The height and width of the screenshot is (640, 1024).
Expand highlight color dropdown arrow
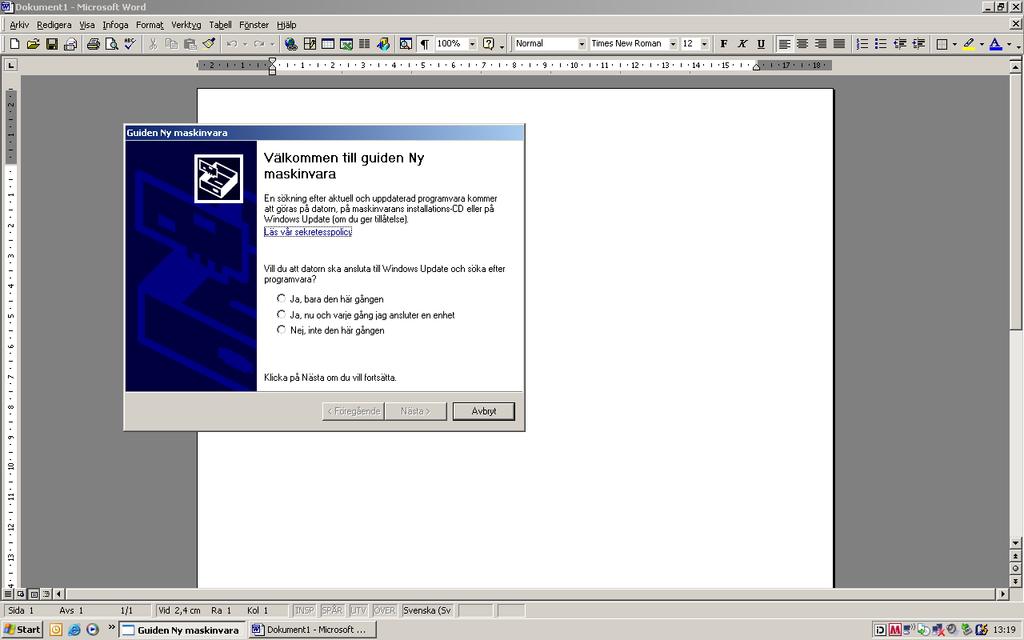pos(982,44)
